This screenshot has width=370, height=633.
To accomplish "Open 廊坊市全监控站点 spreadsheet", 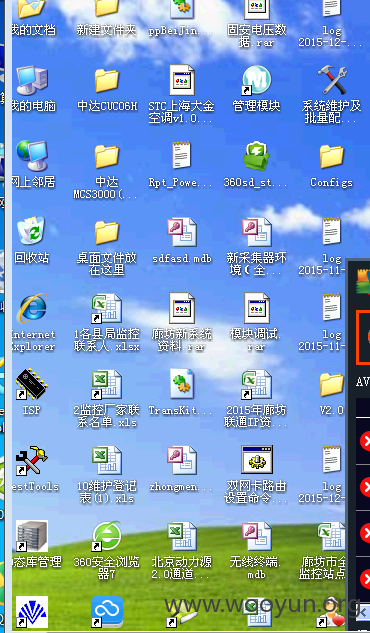I will point(331,536).
